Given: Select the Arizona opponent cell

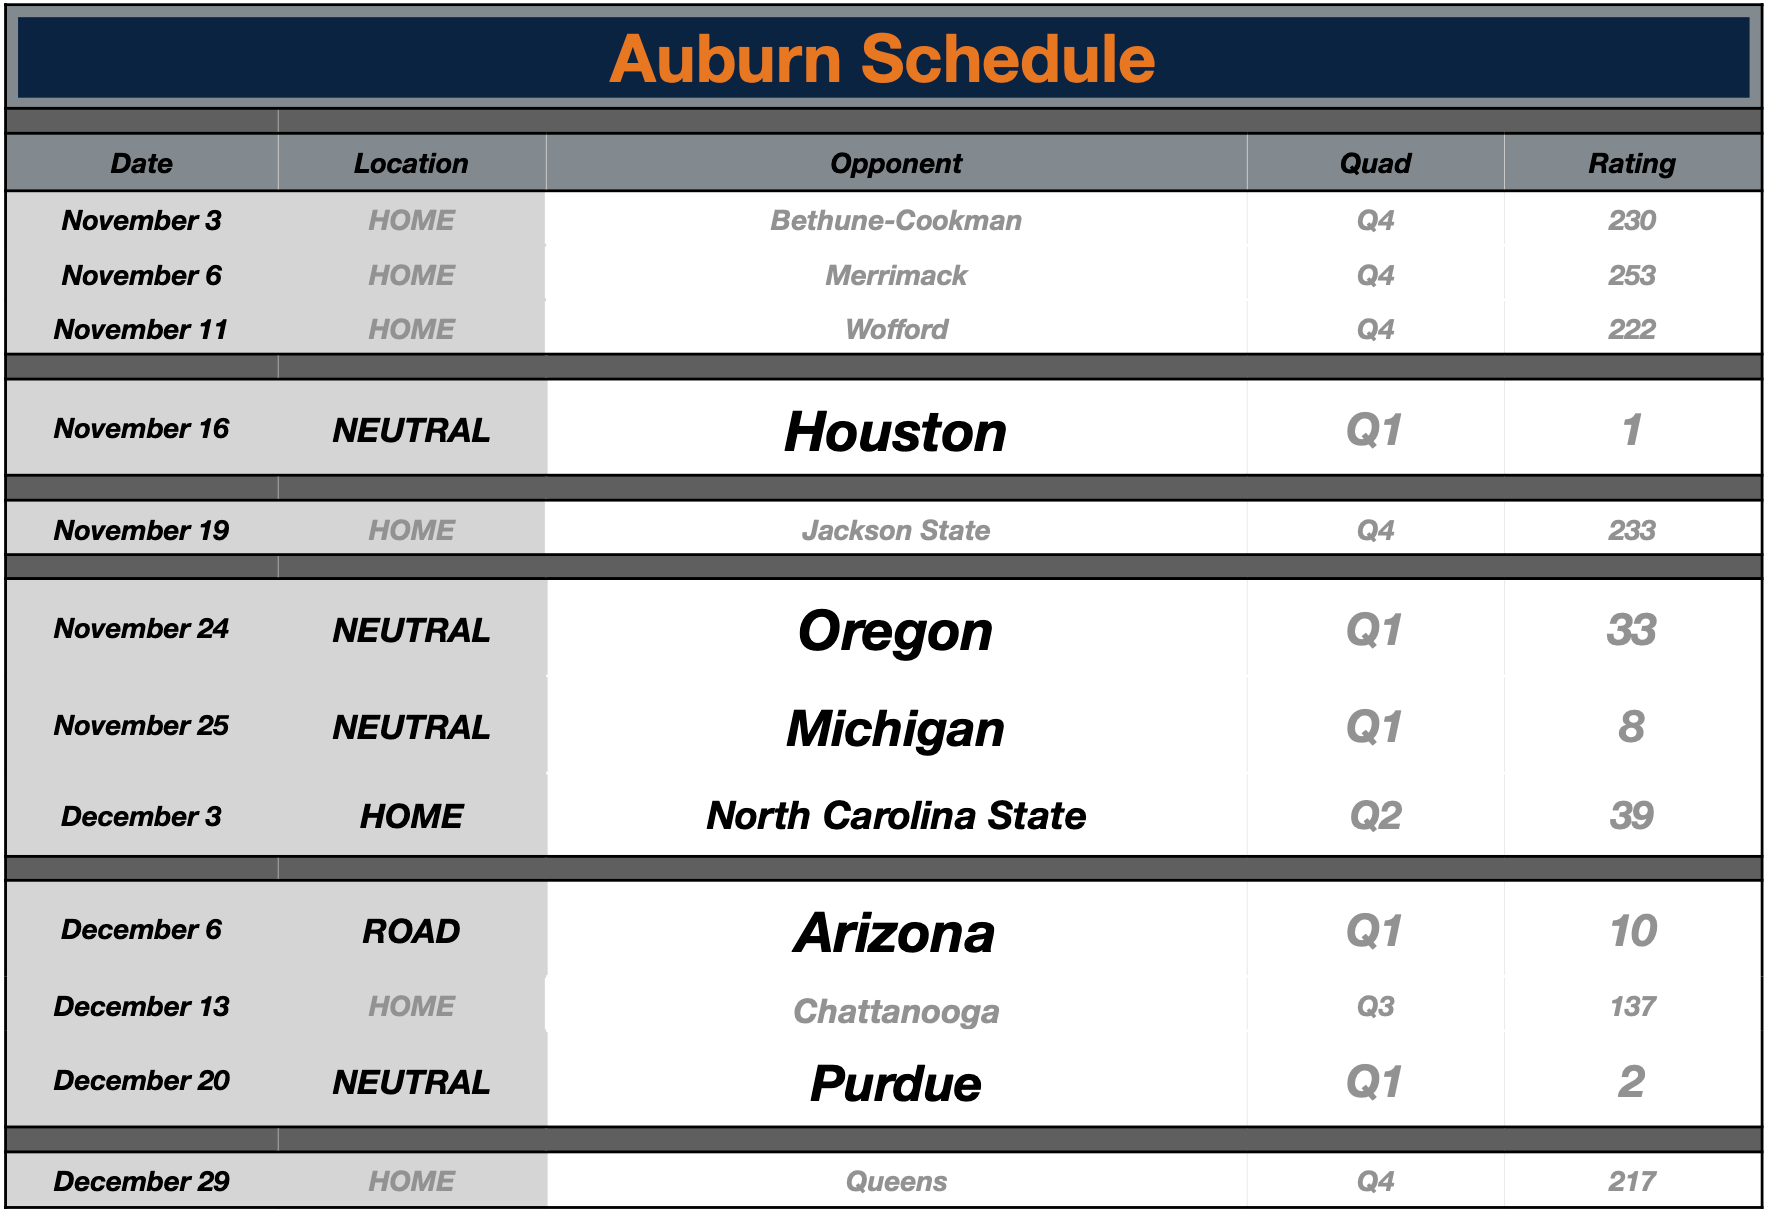Looking at the screenshot, I should tap(896, 933).
